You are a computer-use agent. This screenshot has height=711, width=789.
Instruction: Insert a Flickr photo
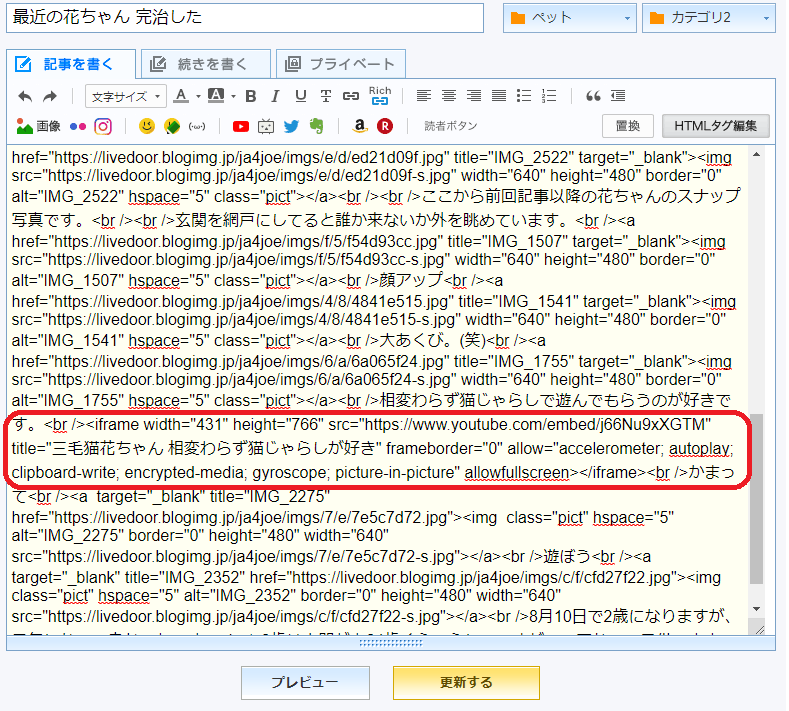[x=77, y=126]
